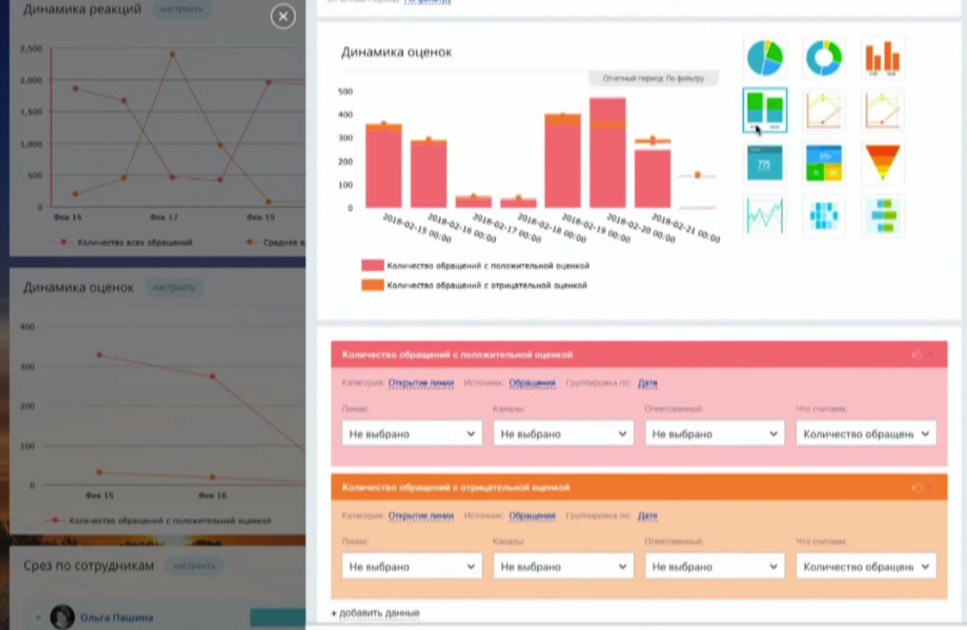Viewport: 967px width, 630px height.
Task: Open Что считаем dropdown in negative rating block
Action: [x=866, y=567]
